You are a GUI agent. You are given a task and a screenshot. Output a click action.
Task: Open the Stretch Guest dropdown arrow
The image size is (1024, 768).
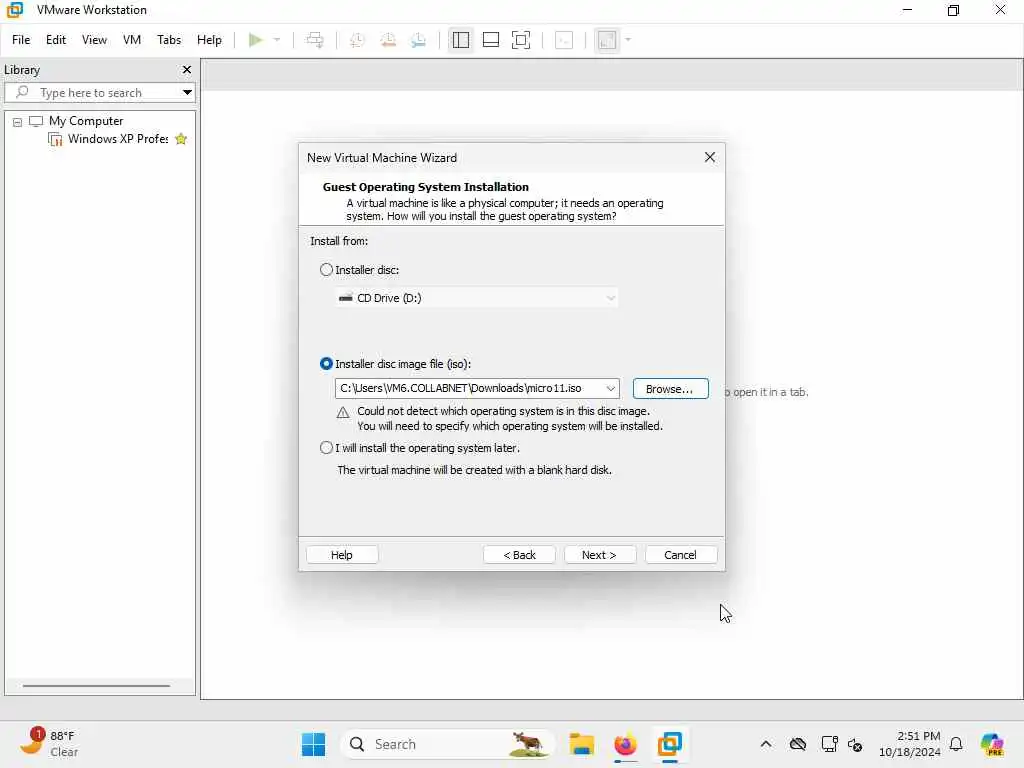(628, 40)
